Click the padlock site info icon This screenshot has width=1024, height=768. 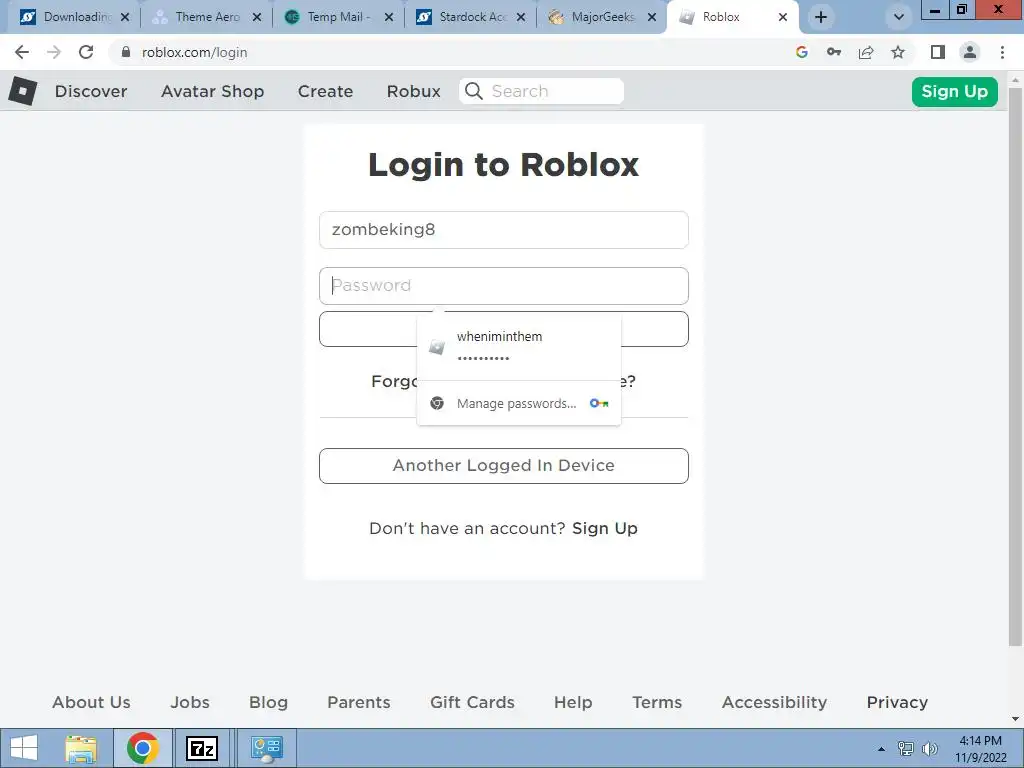(x=125, y=52)
